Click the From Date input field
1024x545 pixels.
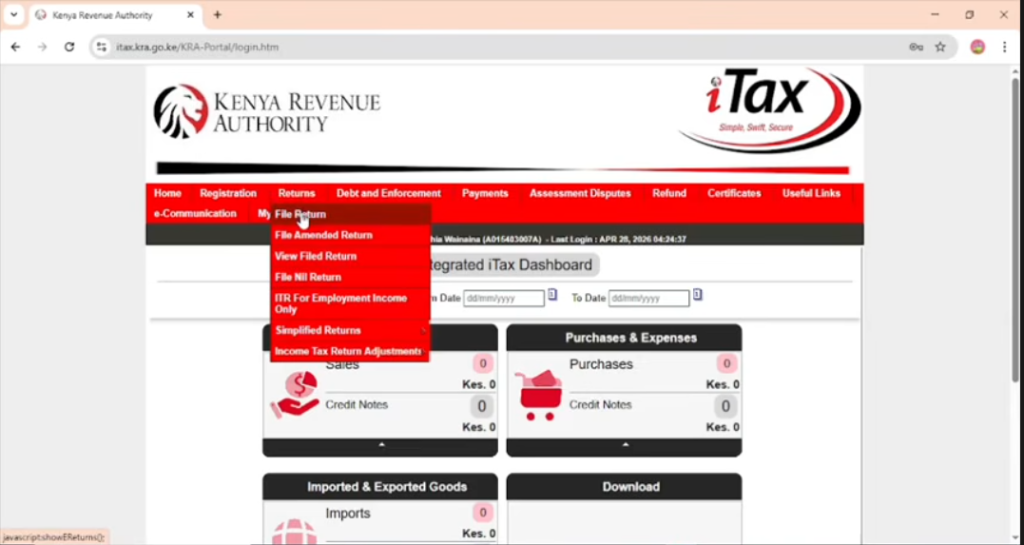point(504,298)
